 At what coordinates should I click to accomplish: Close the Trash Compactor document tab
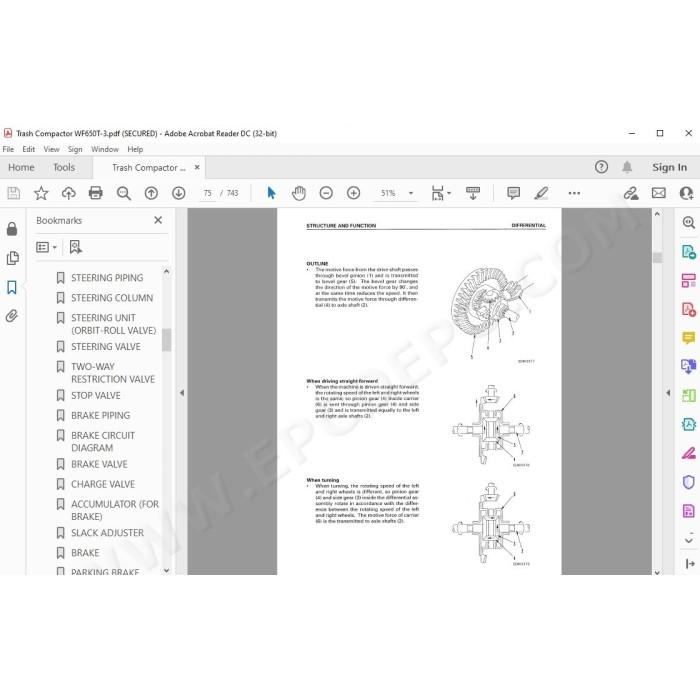[x=197, y=167]
